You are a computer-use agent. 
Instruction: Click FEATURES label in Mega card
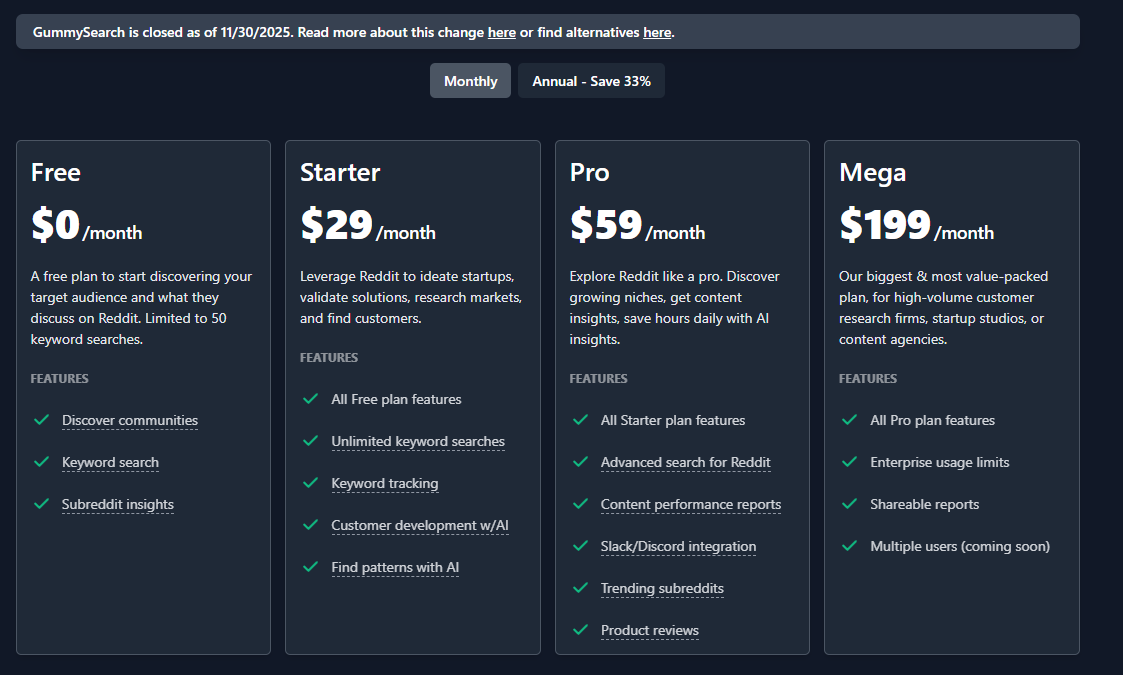point(867,378)
